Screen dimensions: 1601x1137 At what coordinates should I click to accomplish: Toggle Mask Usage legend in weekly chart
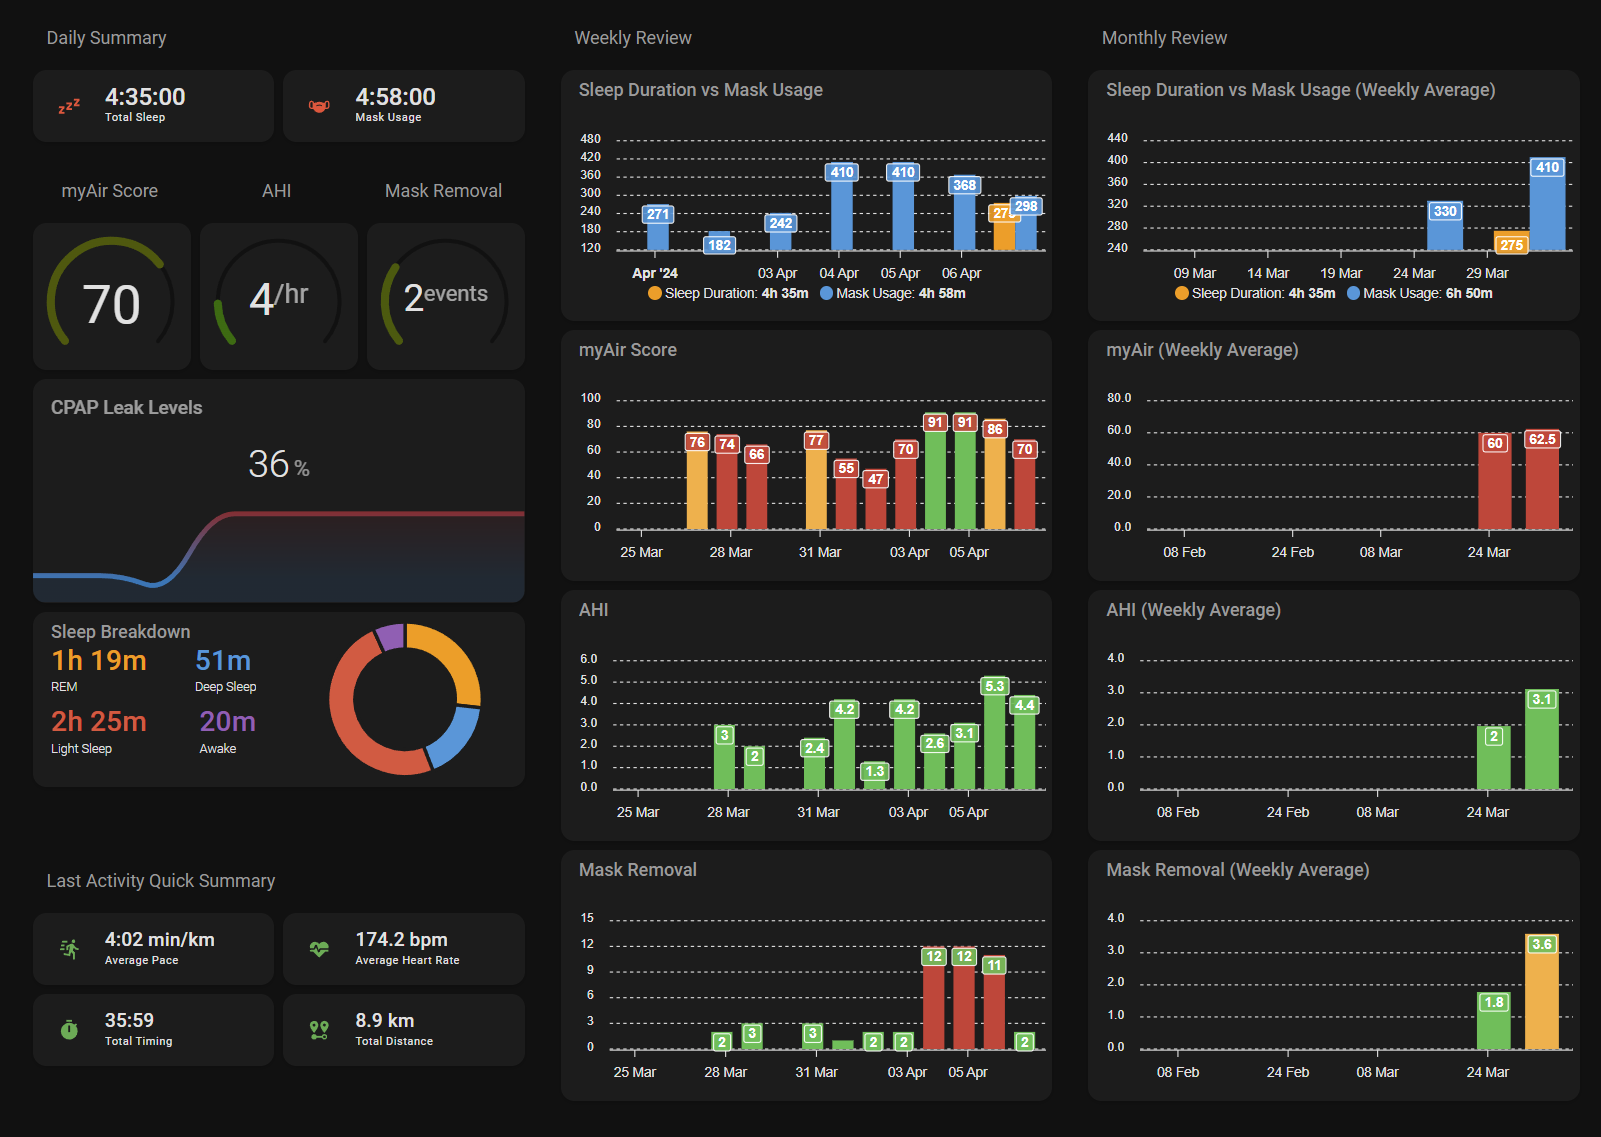[x=893, y=293]
